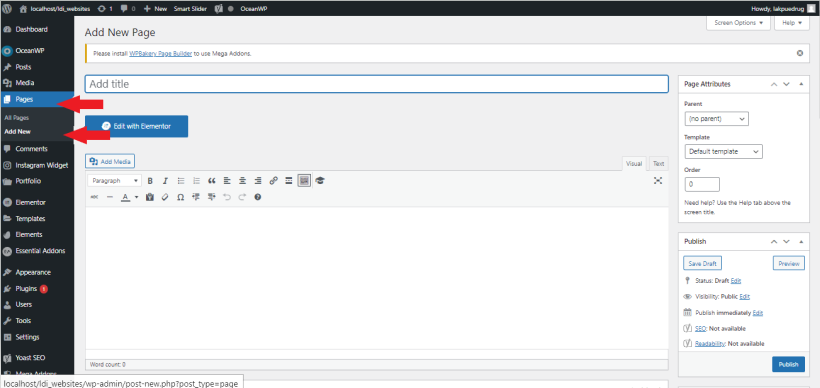Pick text color with A swatch

point(126,197)
